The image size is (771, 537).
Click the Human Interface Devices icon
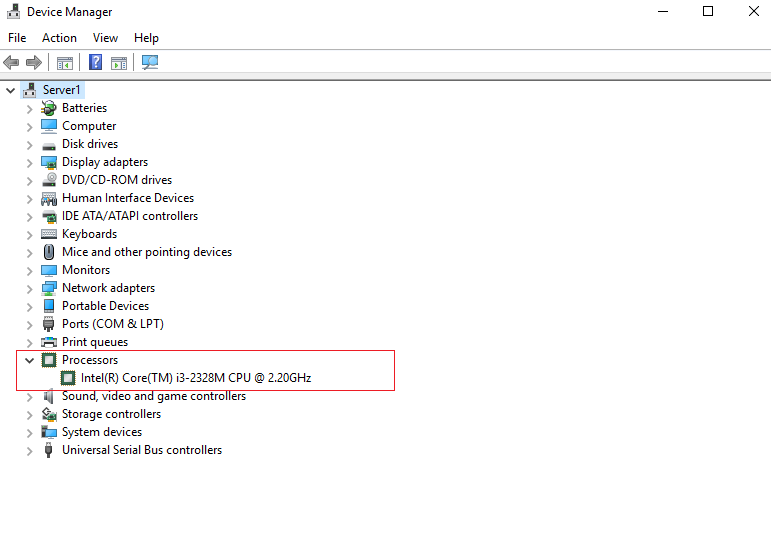tap(49, 198)
